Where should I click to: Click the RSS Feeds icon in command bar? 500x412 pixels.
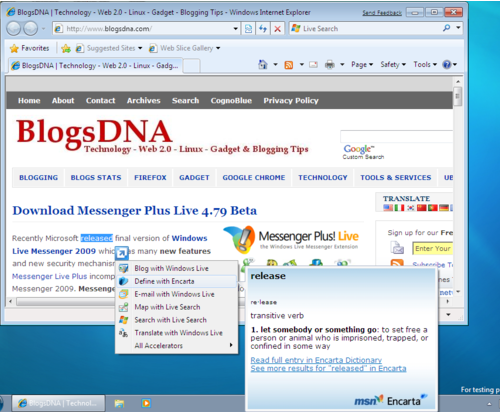point(289,65)
